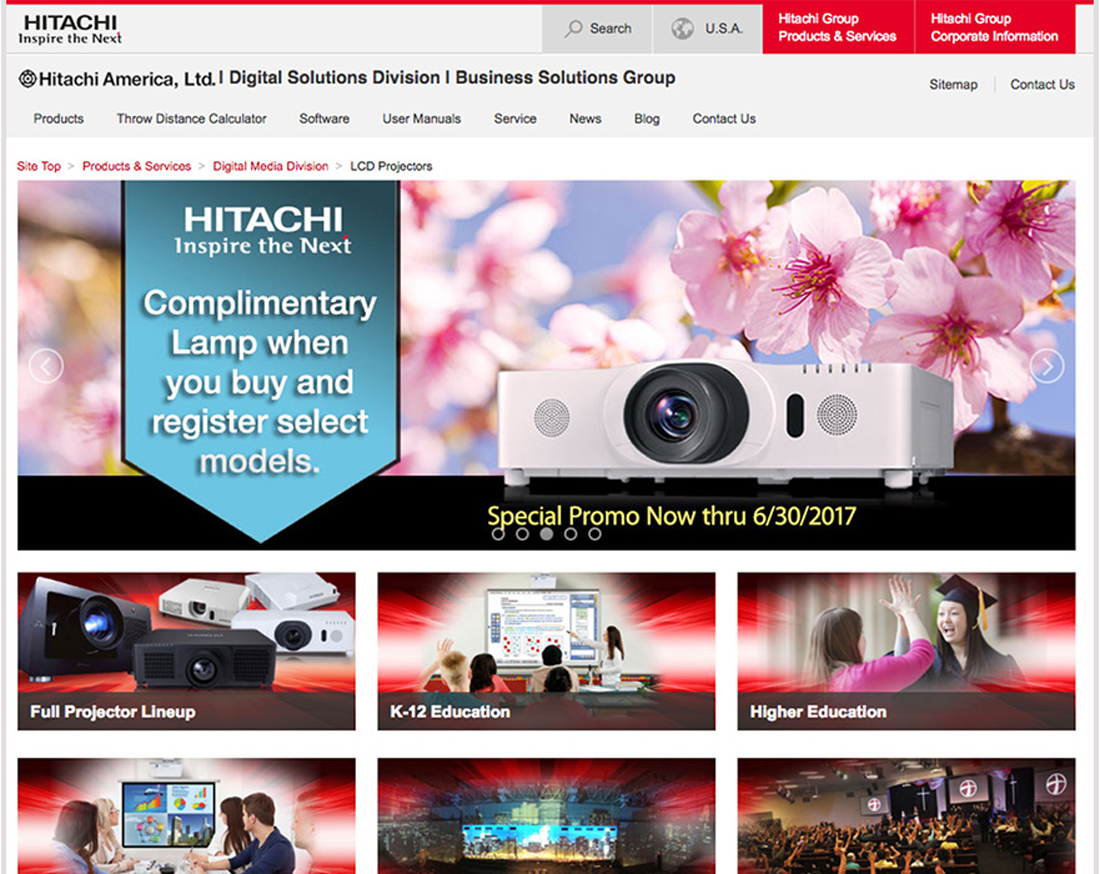Open Contact Us link near Sitemap
The width and height of the screenshot is (1100, 874).
(x=1042, y=84)
